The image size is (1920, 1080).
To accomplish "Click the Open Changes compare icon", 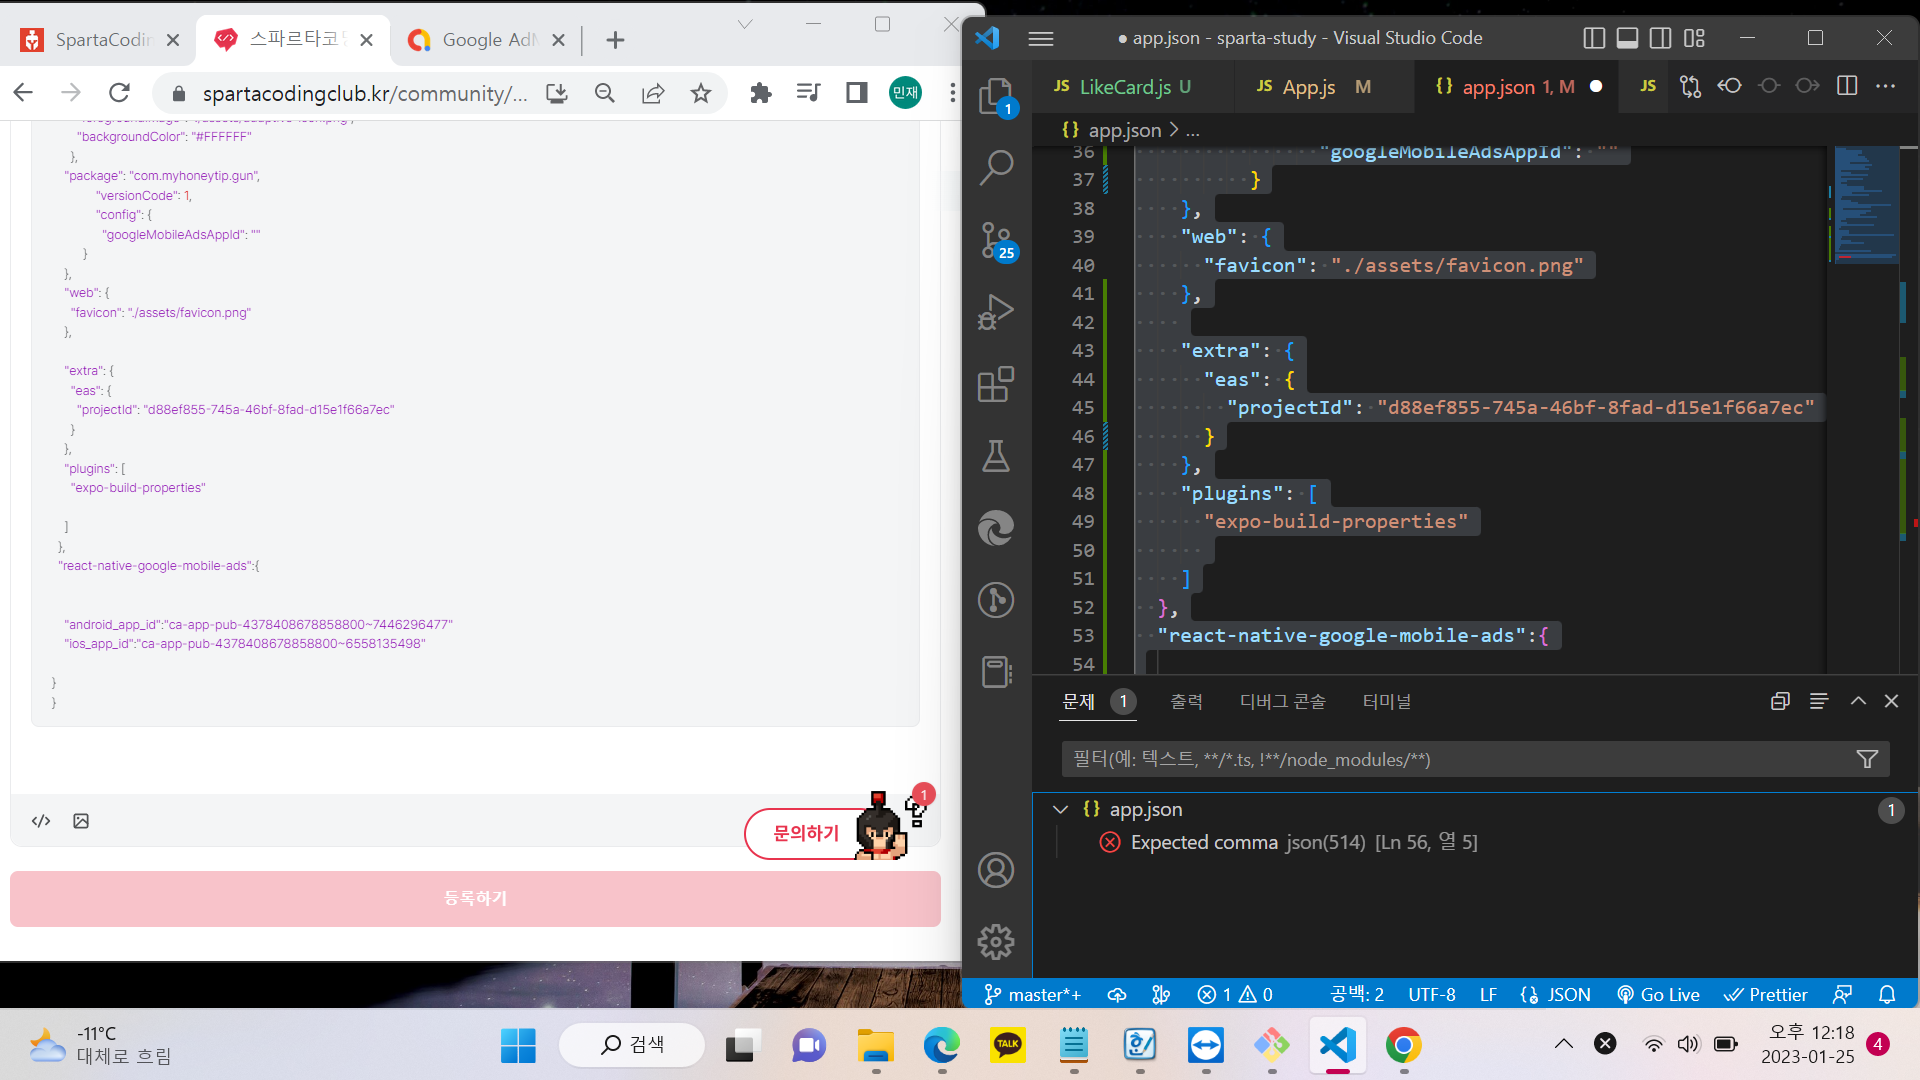I will click(1690, 86).
